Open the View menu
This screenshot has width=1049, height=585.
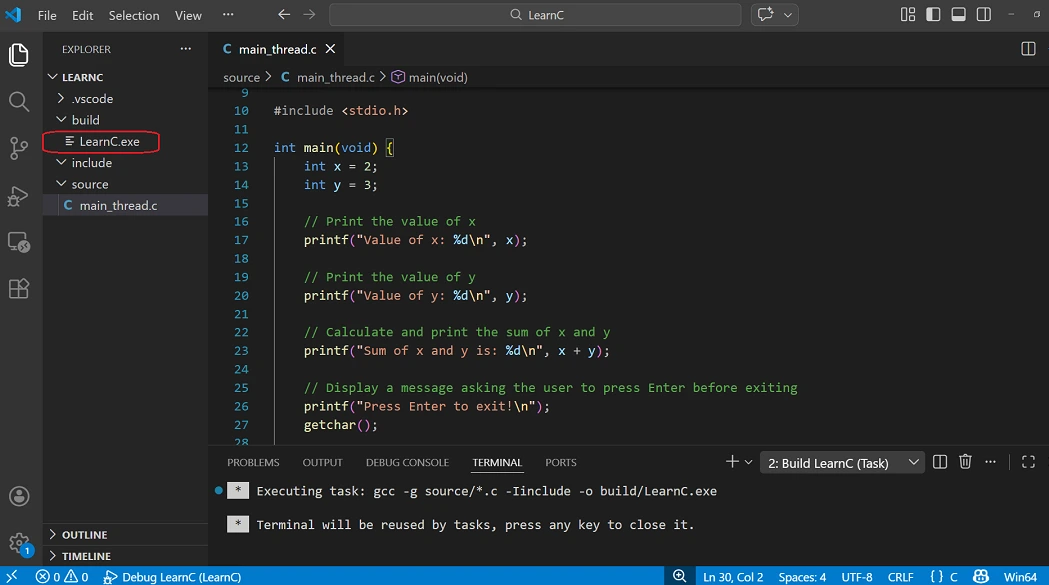(x=188, y=15)
